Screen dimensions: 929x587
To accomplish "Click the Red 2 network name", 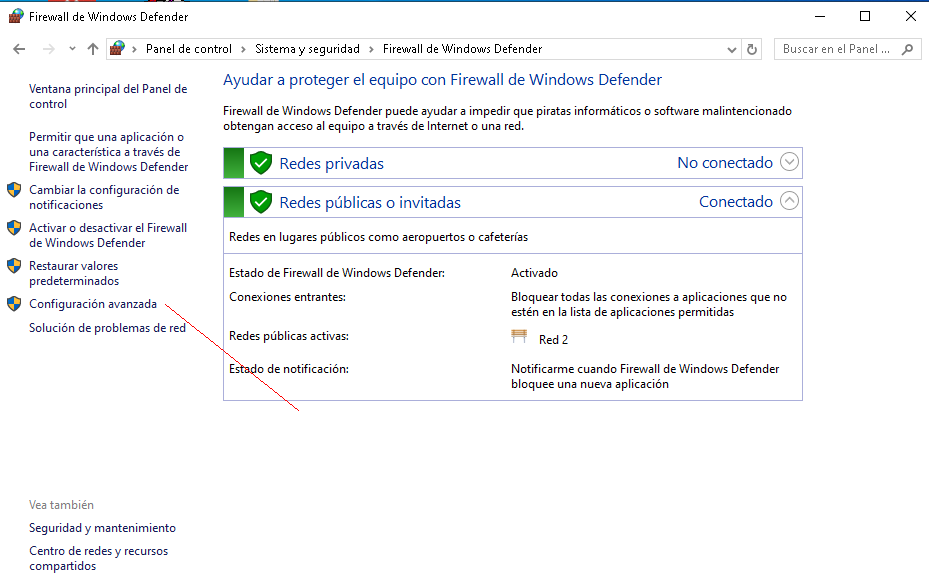I will (553, 340).
